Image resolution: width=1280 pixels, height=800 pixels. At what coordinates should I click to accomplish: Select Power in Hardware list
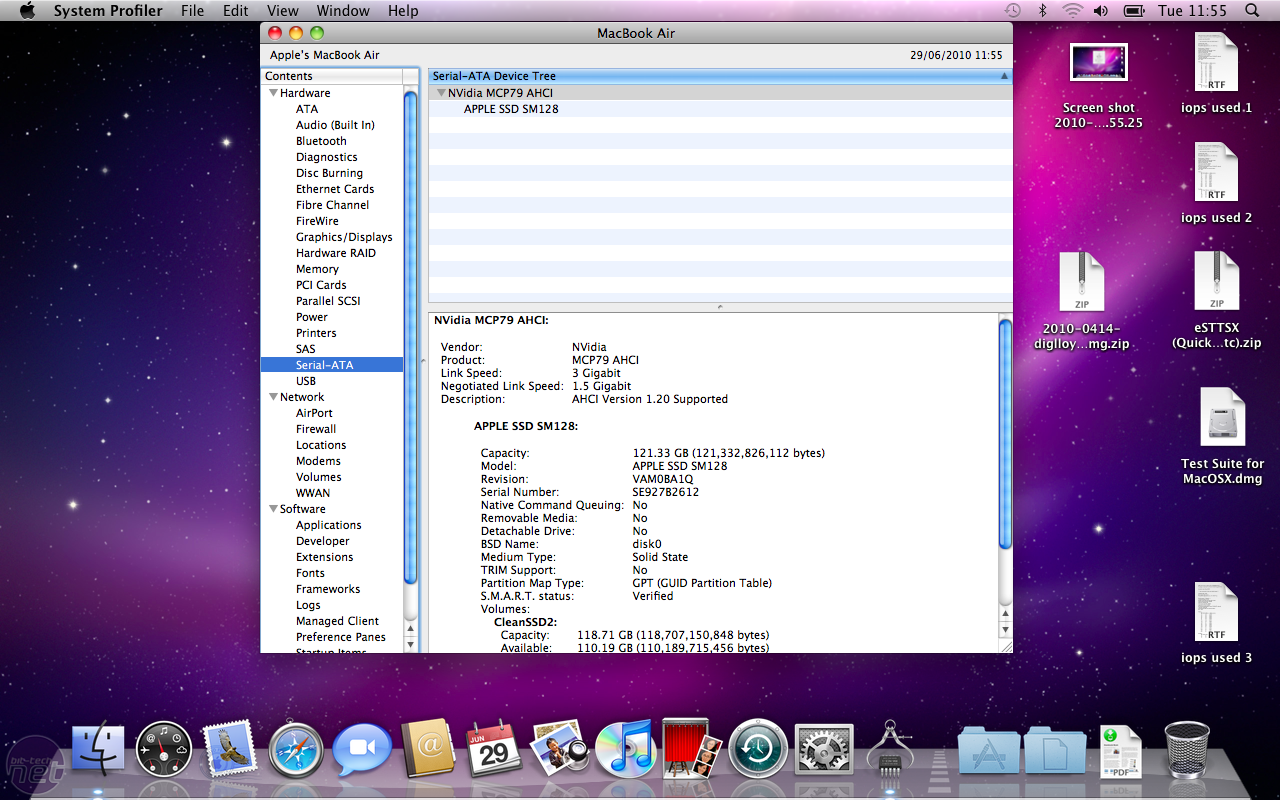click(311, 317)
